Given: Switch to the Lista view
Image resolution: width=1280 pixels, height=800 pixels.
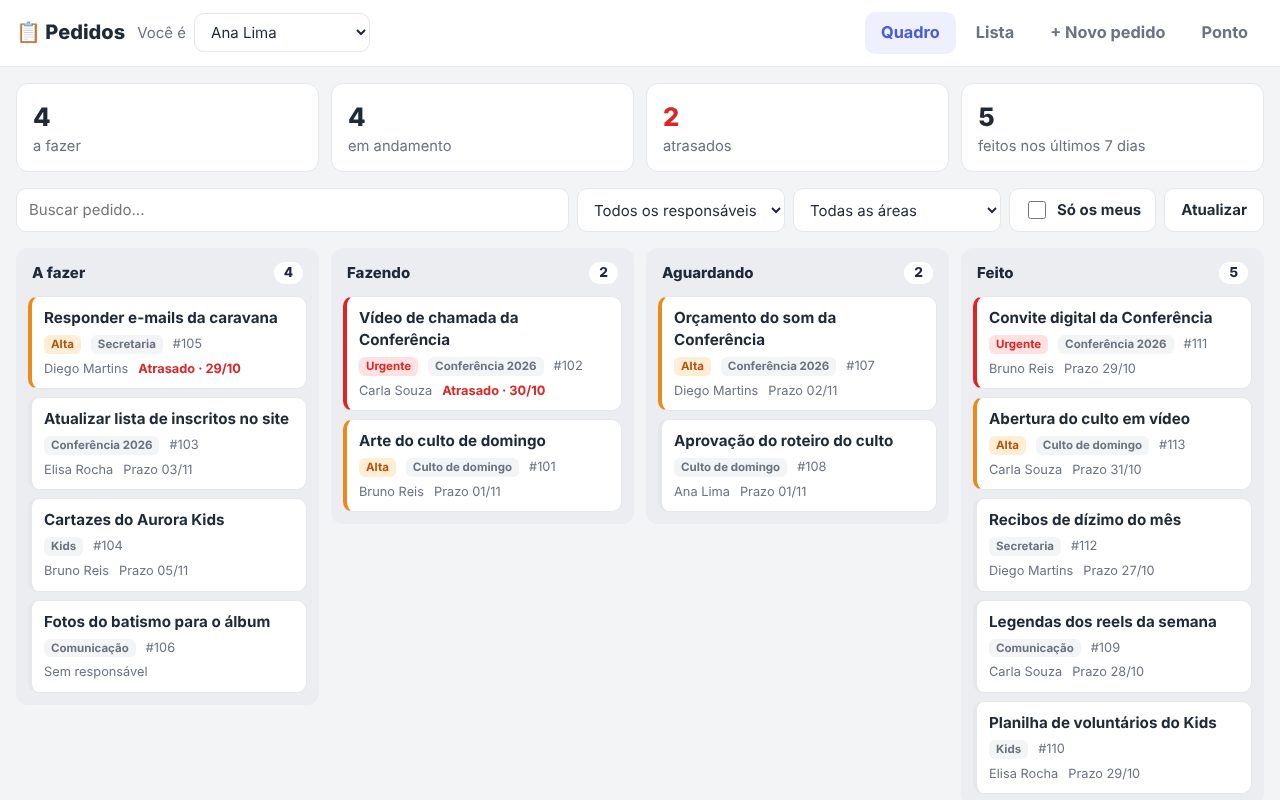Looking at the screenshot, I should click(995, 32).
